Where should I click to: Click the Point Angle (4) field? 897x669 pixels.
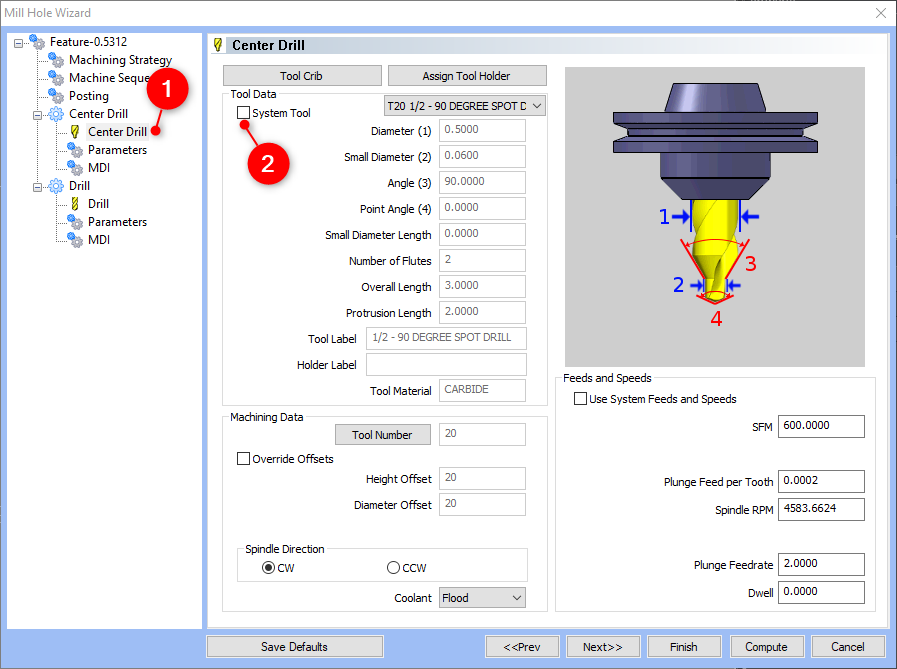pos(482,208)
